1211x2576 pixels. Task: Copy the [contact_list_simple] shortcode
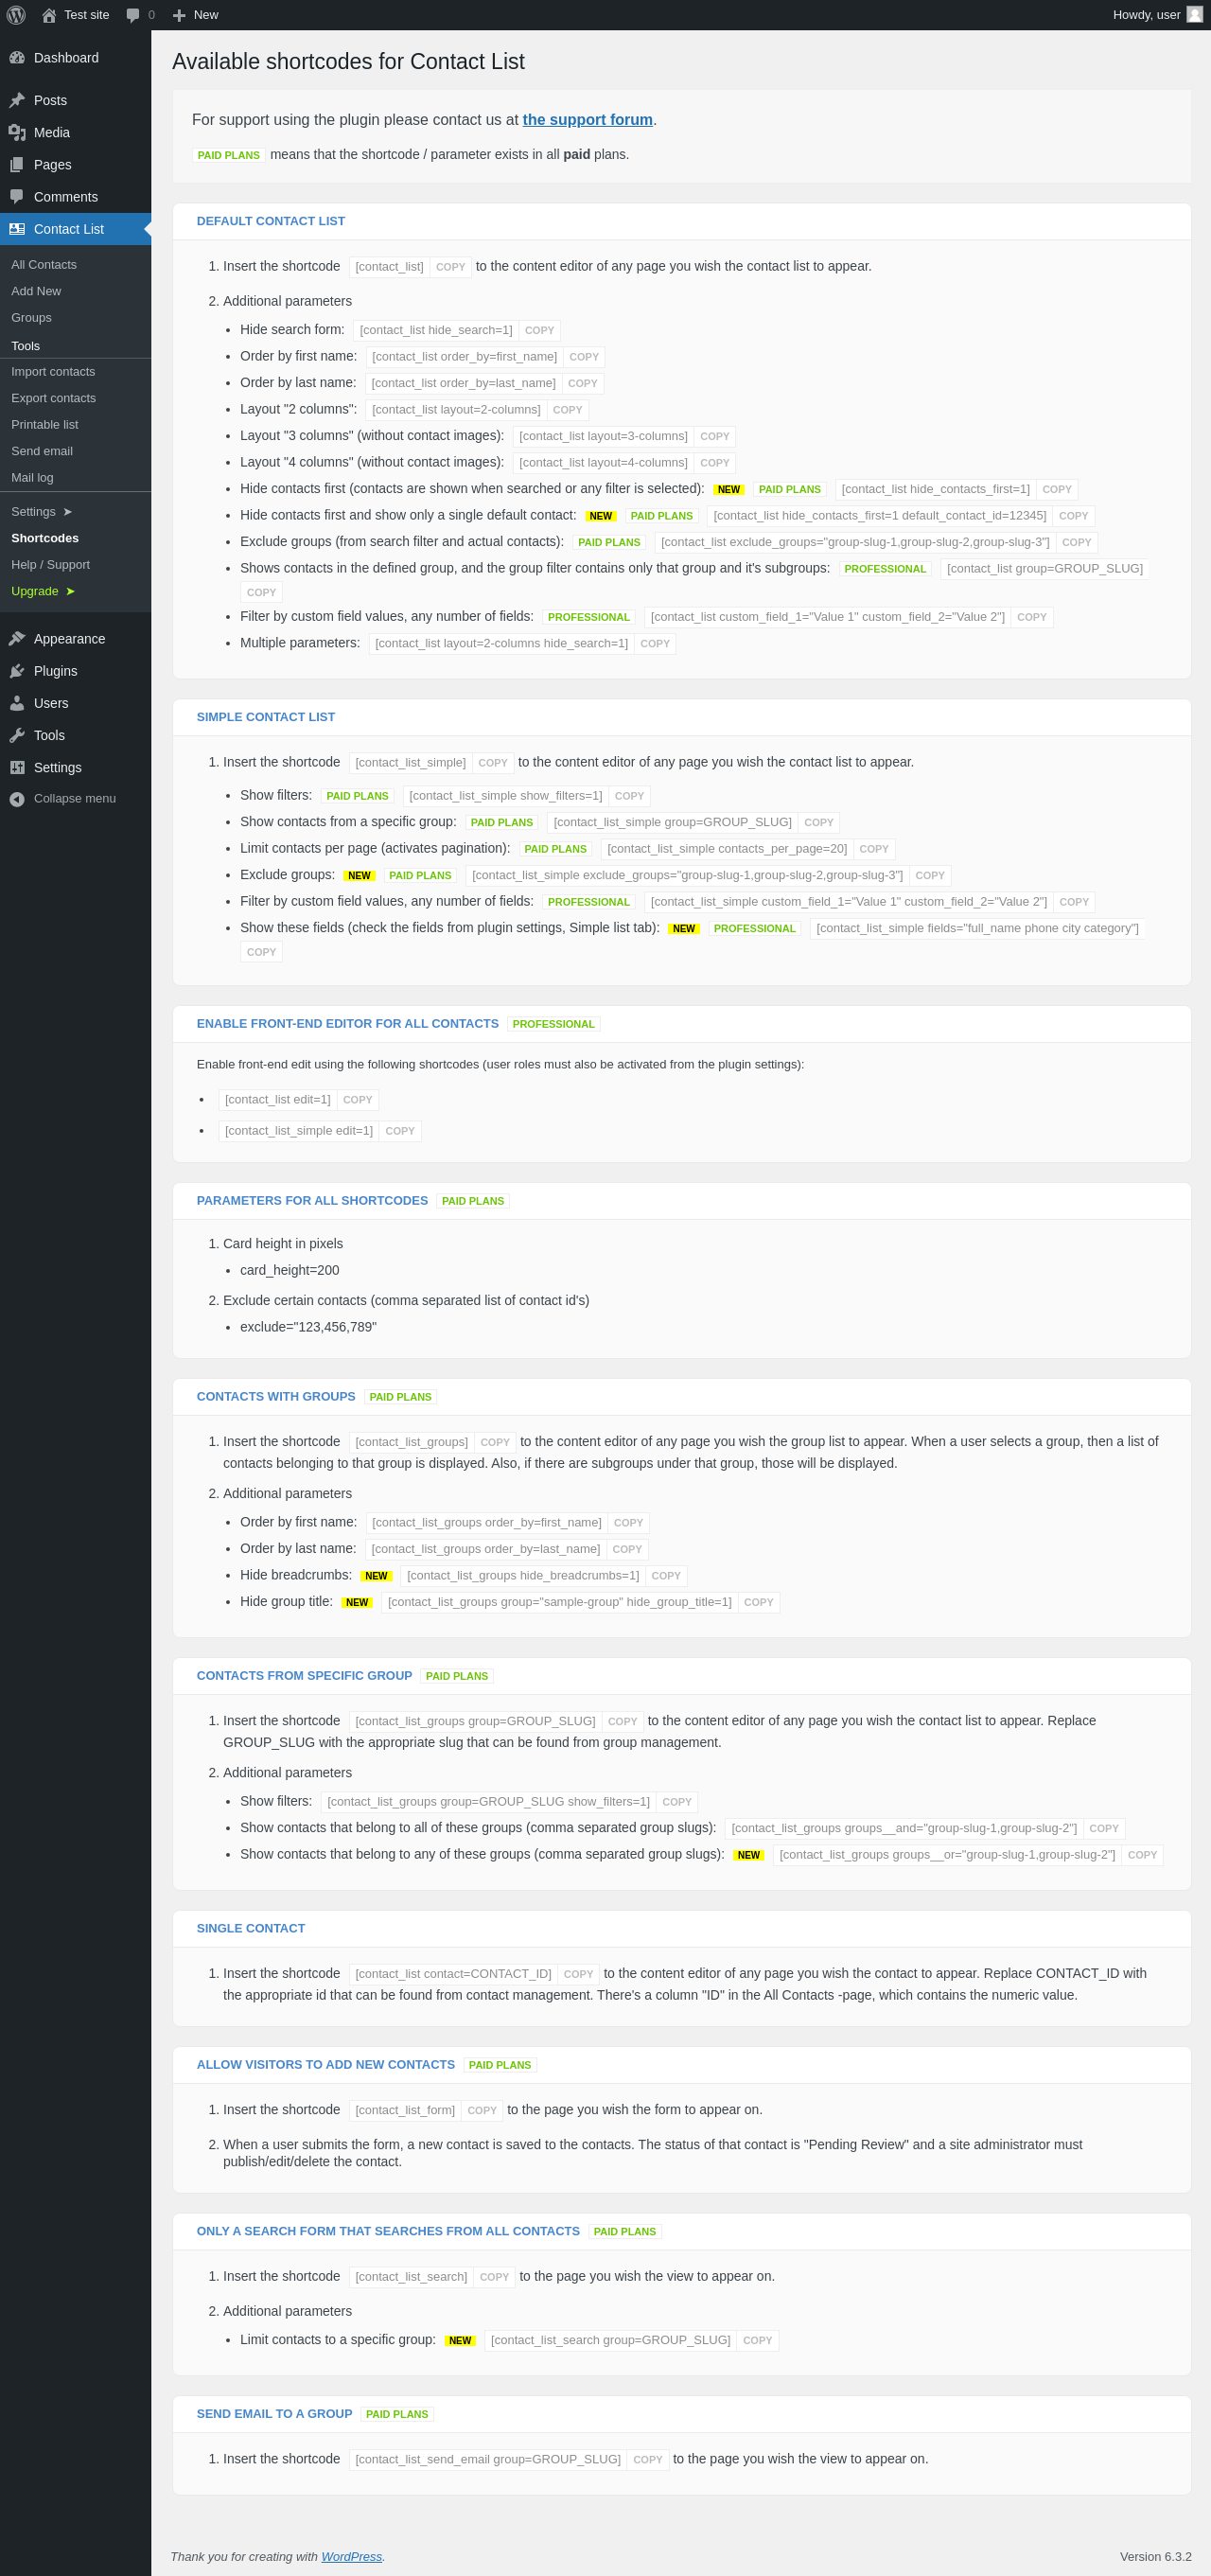click(x=493, y=763)
